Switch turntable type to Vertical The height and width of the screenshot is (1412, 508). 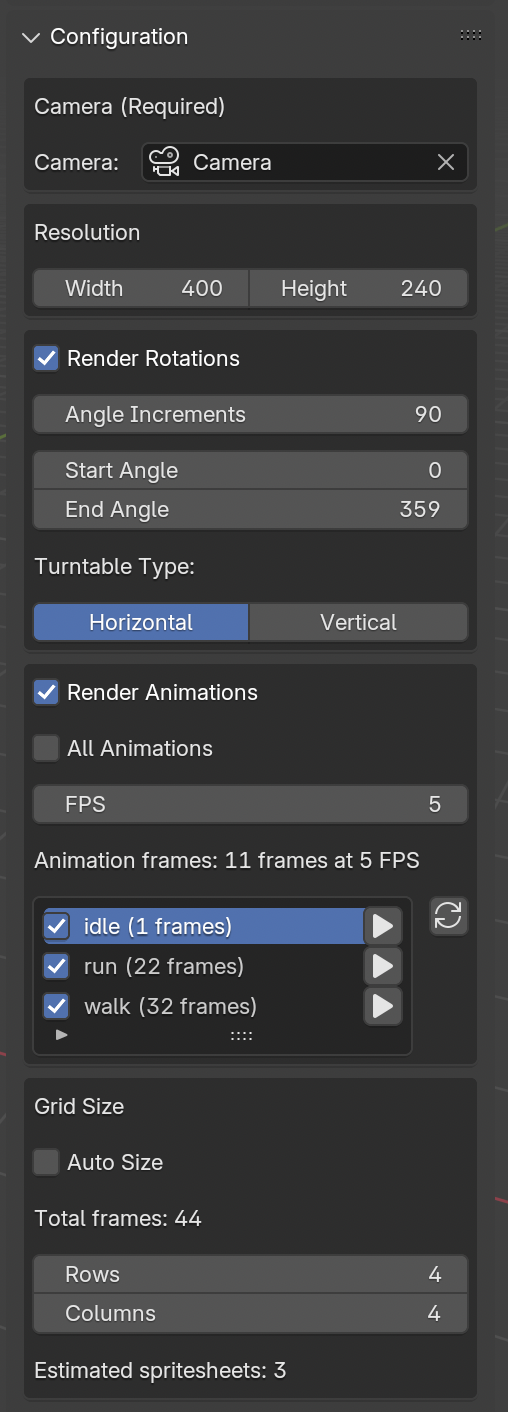(358, 622)
